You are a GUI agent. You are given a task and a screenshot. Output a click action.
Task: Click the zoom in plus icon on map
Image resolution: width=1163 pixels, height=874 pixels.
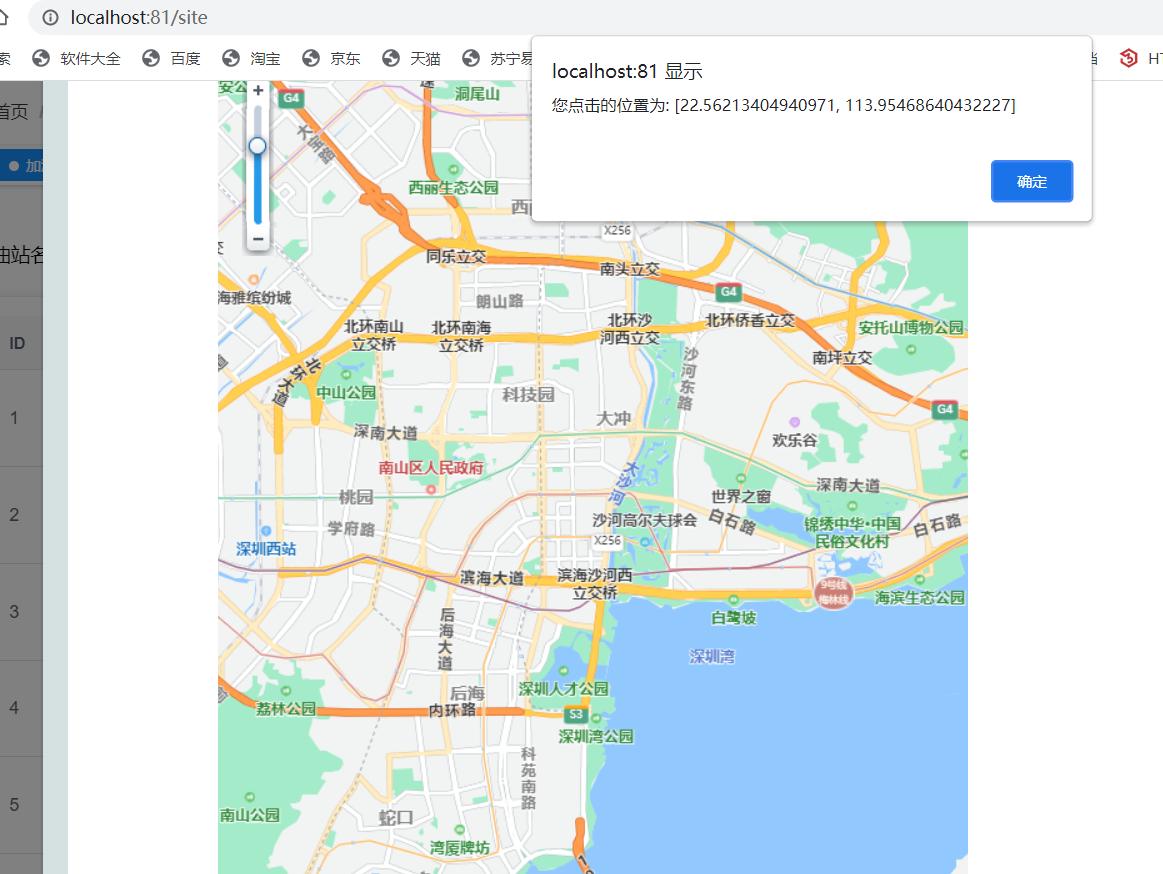tap(258, 89)
